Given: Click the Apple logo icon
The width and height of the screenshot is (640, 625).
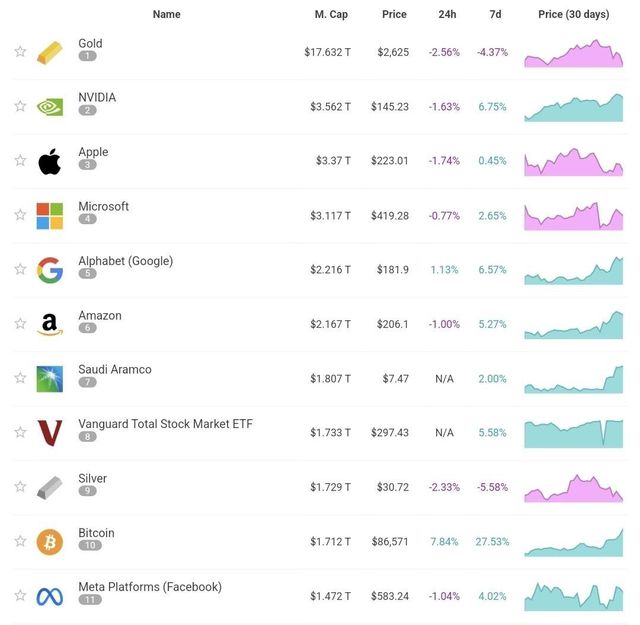Looking at the screenshot, I should [x=49, y=161].
